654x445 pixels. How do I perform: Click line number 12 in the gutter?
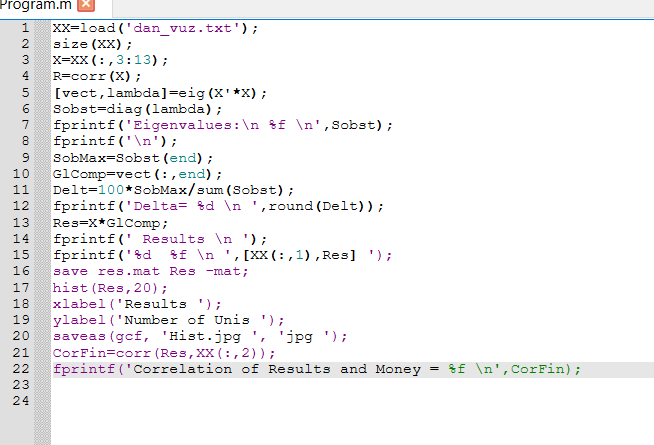click(x=20, y=206)
